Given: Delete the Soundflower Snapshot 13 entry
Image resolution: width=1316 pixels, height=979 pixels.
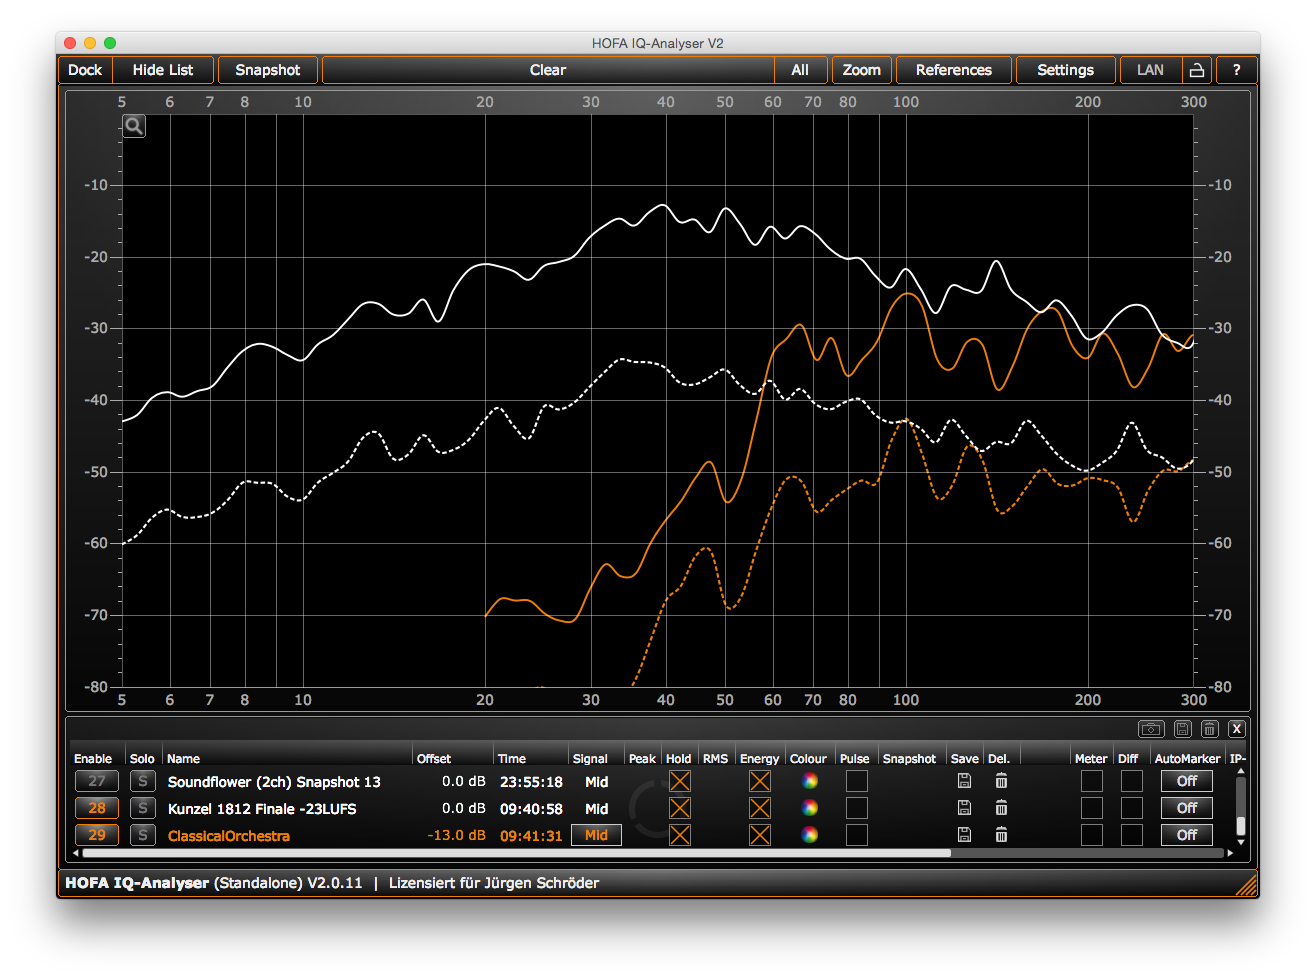Looking at the screenshot, I should click(x=1001, y=781).
